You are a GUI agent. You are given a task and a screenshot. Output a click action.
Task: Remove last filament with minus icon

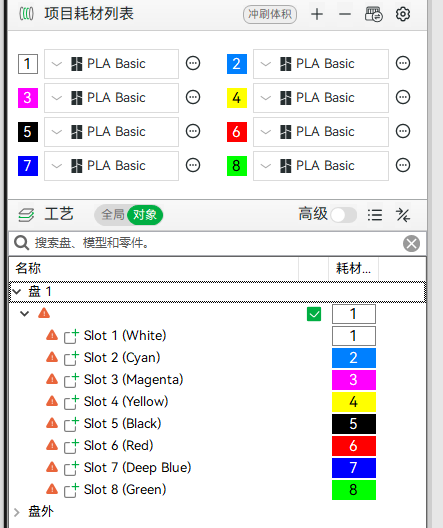[x=345, y=14]
